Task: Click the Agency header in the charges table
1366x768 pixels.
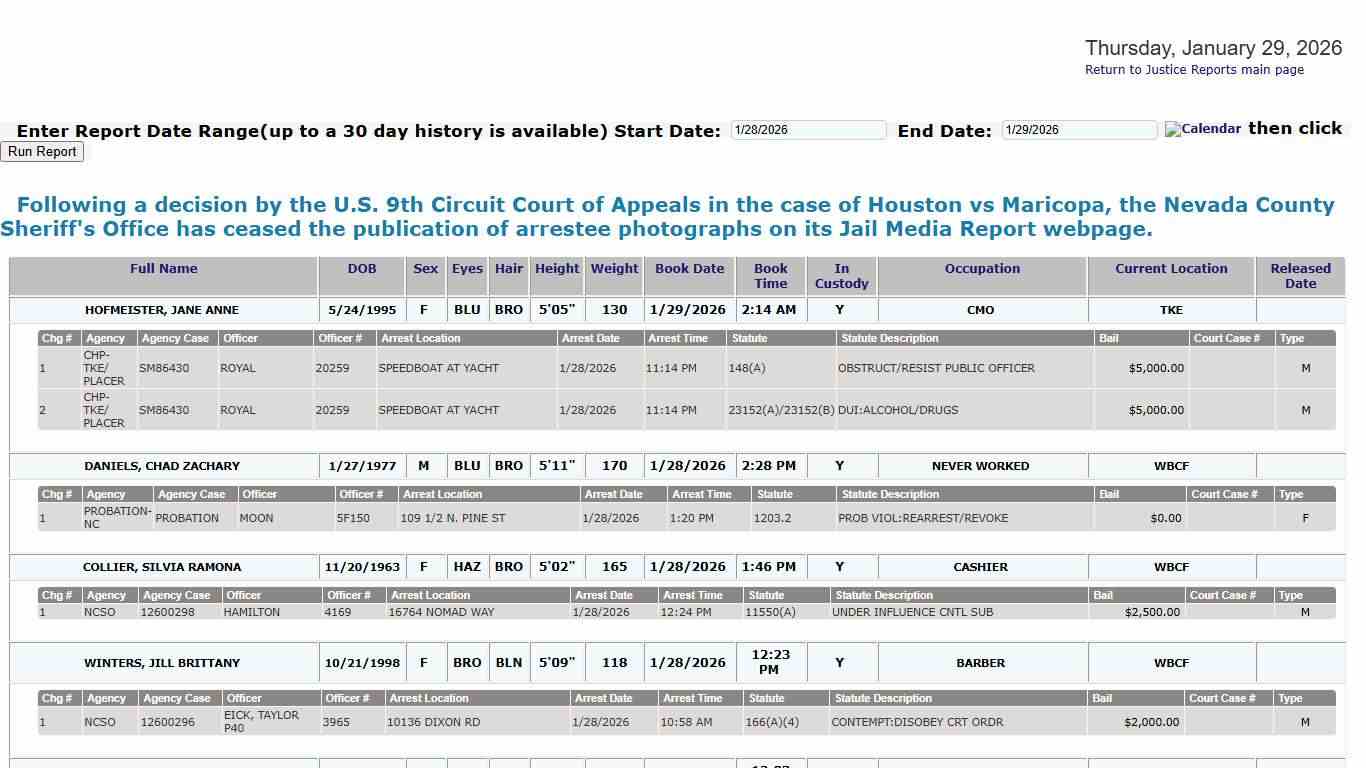Action: point(107,338)
